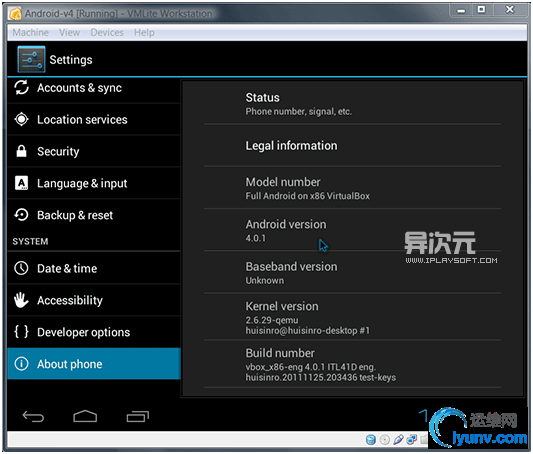533x454 pixels.
Task: Click the Developer options braces icon
Action: click(x=21, y=332)
